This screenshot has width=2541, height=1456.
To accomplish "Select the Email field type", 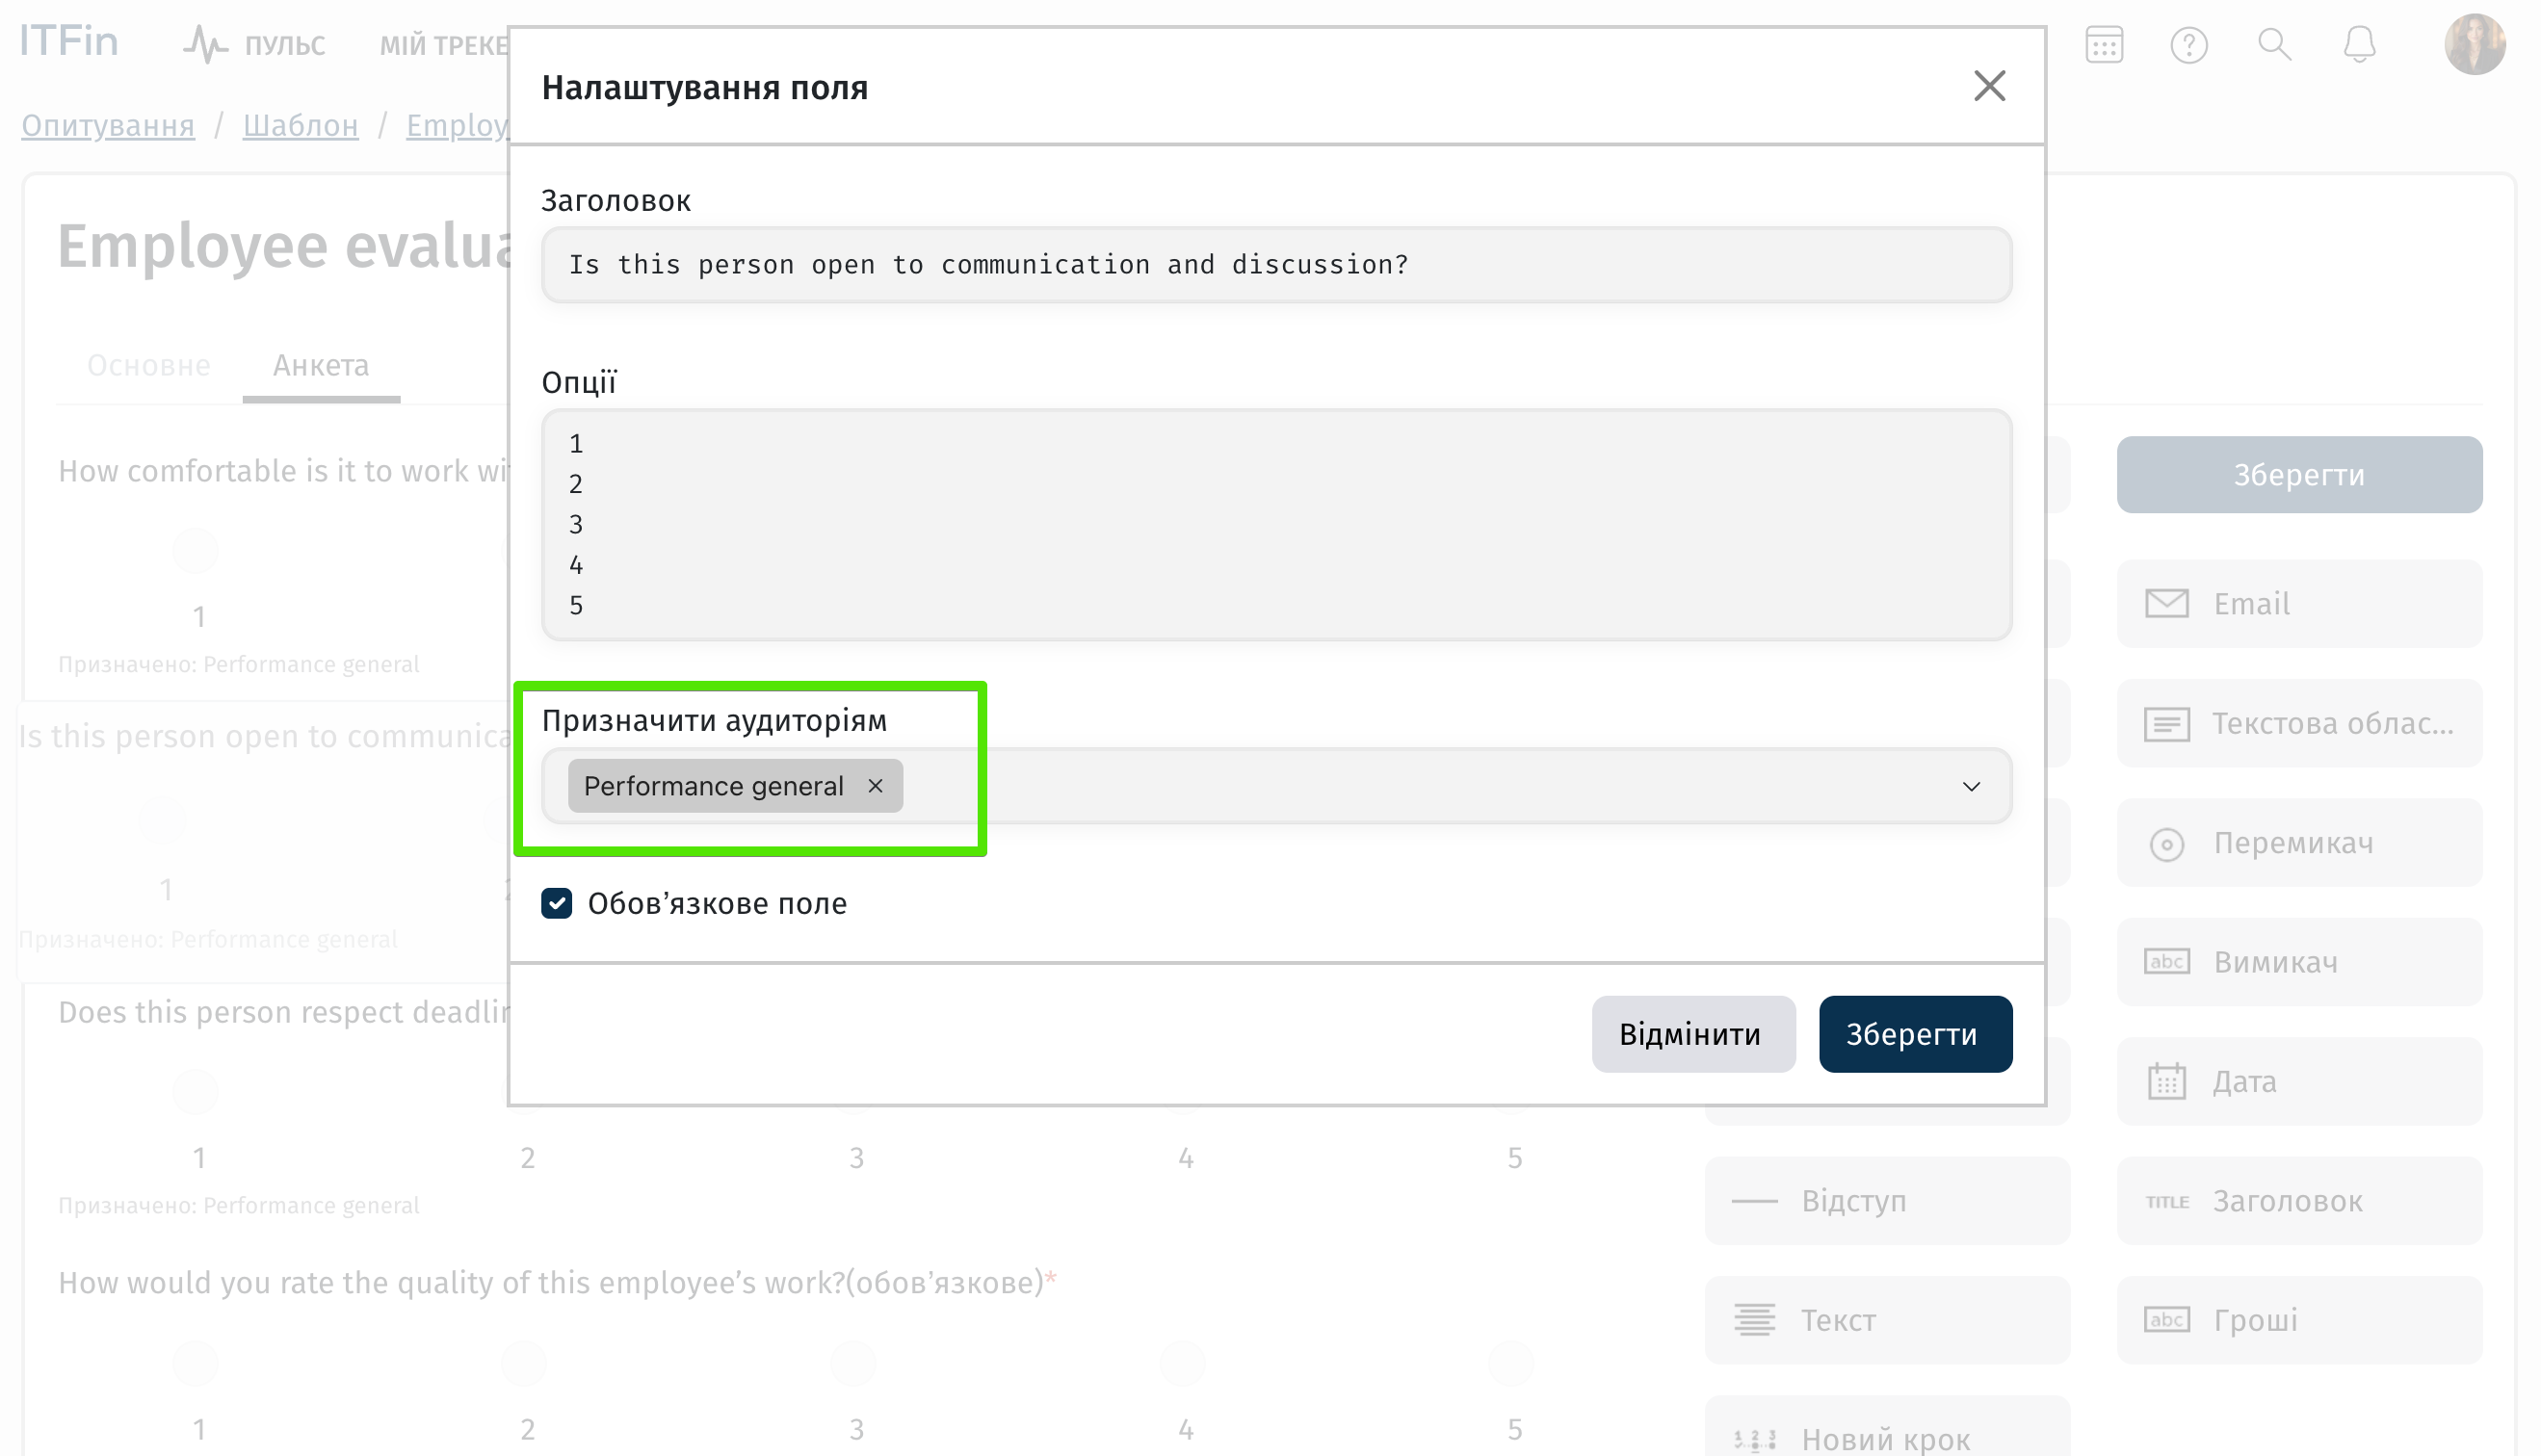I will [2298, 604].
